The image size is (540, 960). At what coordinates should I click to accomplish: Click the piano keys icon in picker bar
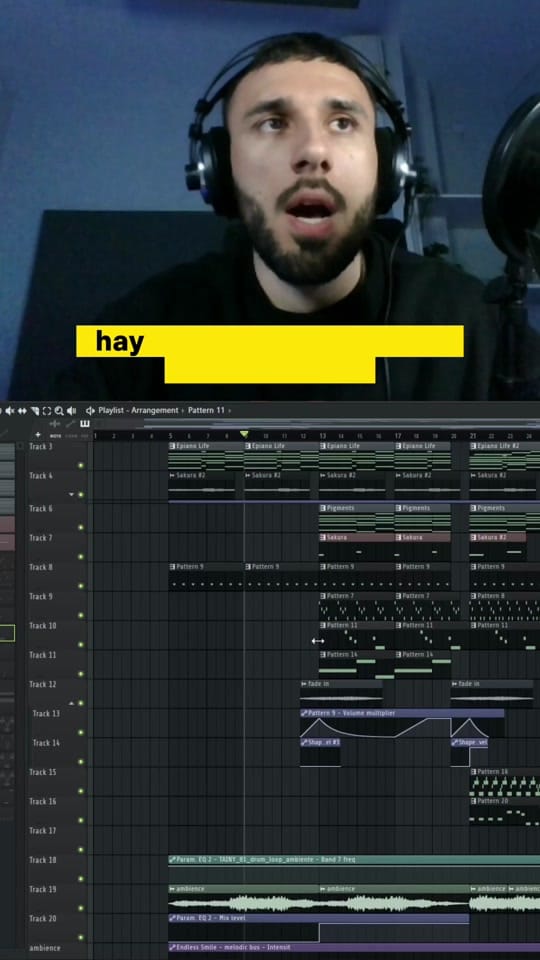84,424
